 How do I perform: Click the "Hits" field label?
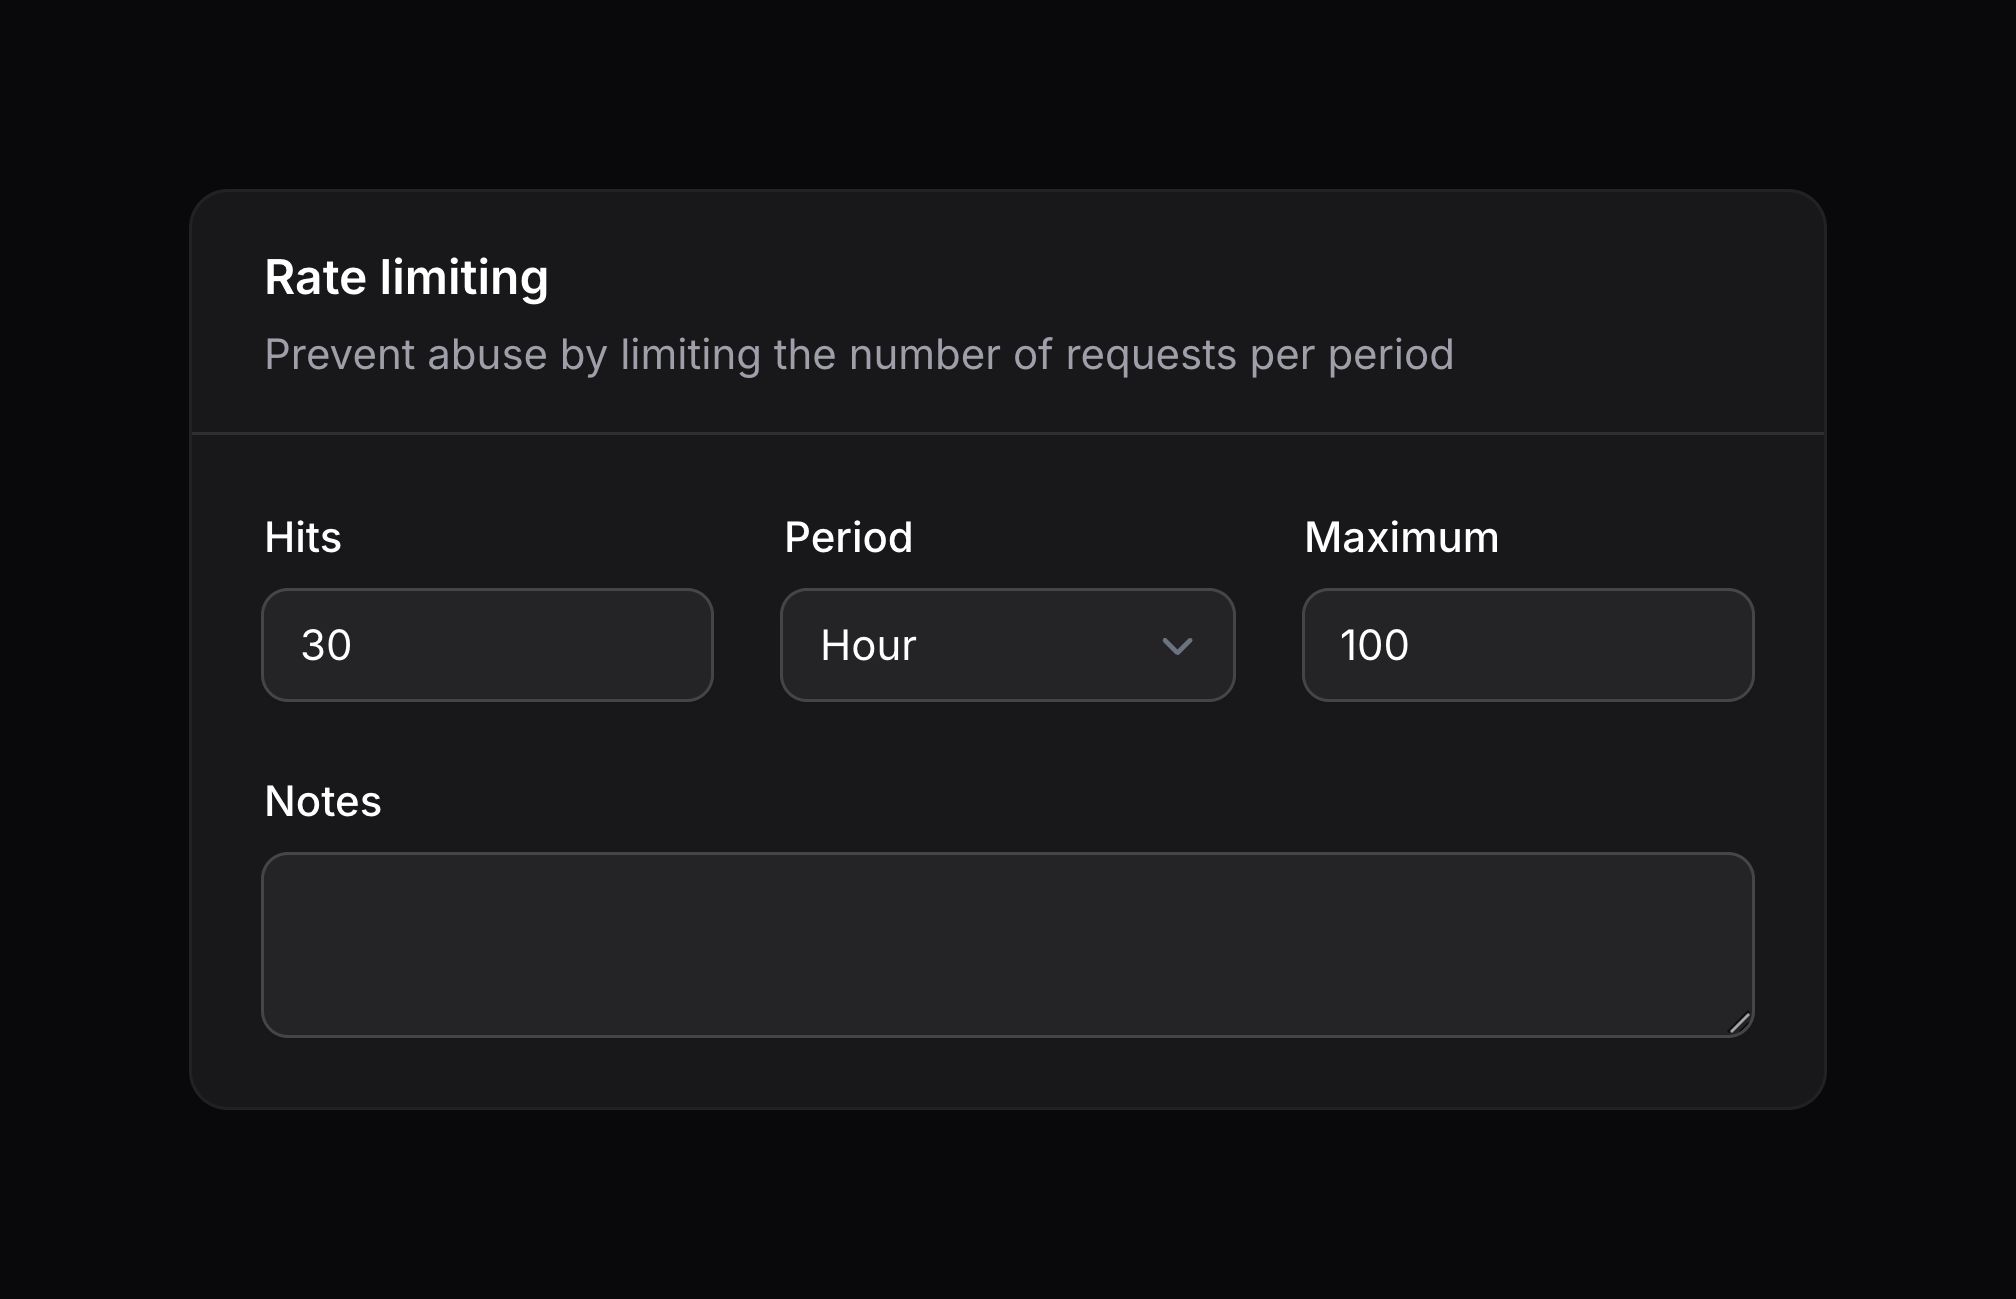(303, 538)
